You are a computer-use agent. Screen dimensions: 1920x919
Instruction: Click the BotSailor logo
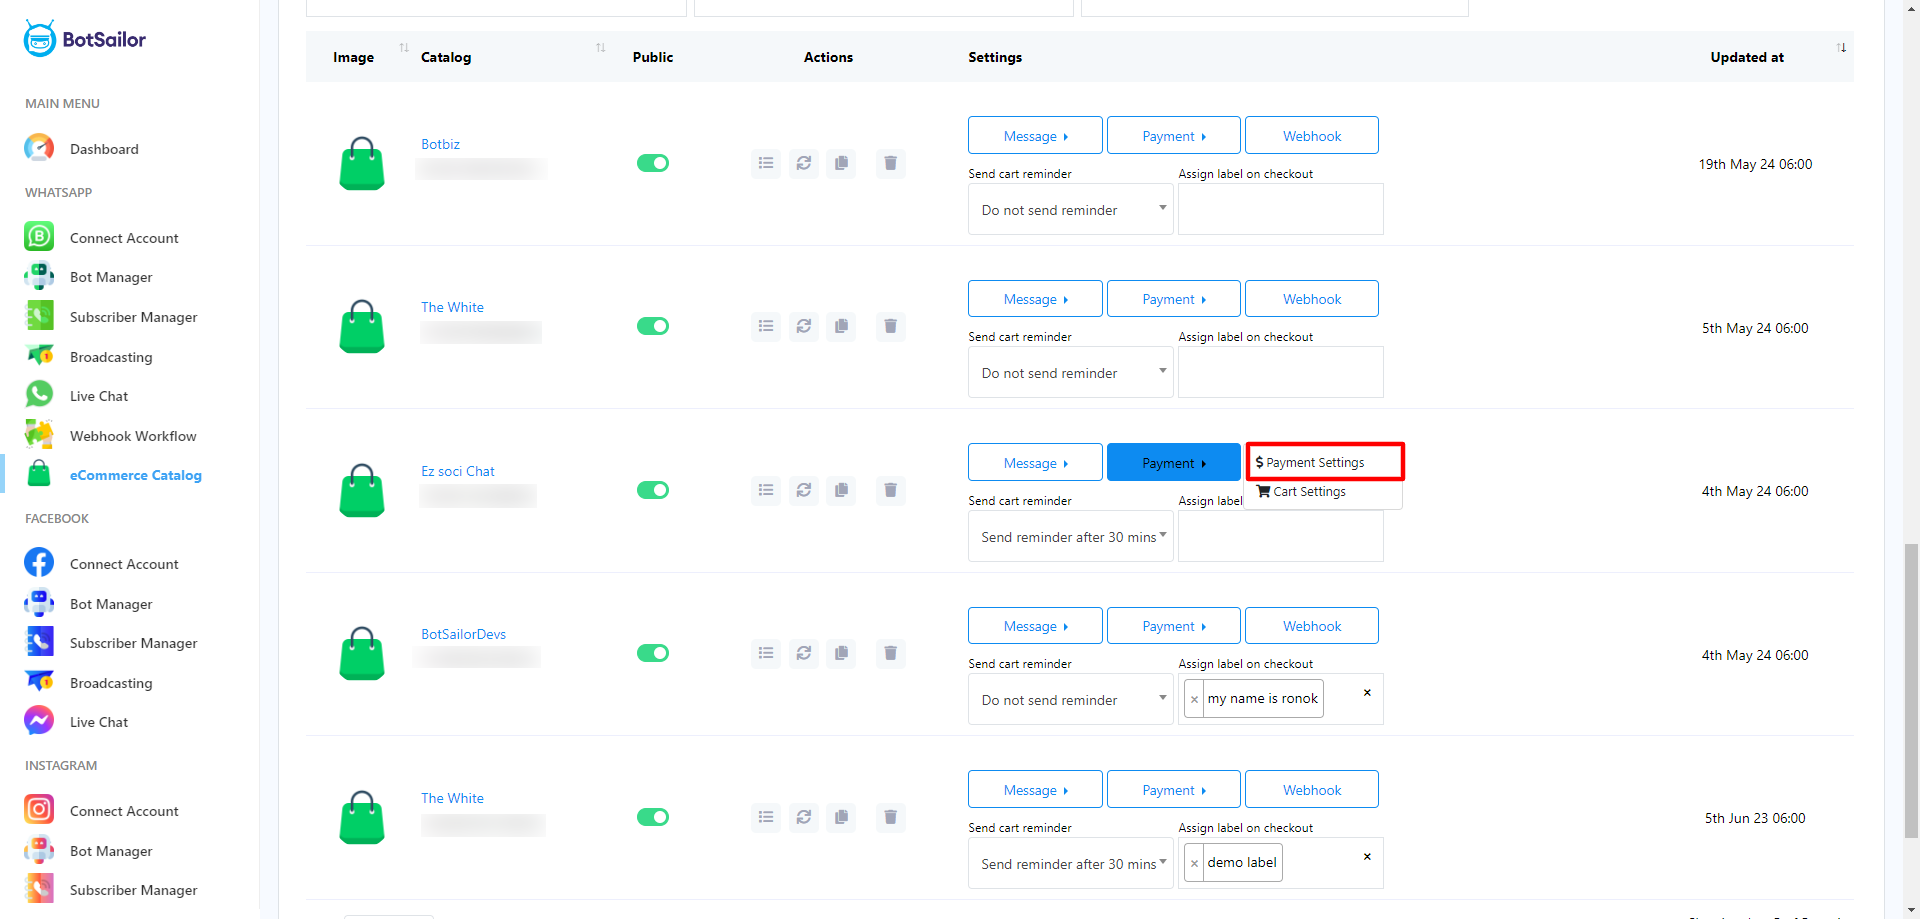[x=85, y=40]
